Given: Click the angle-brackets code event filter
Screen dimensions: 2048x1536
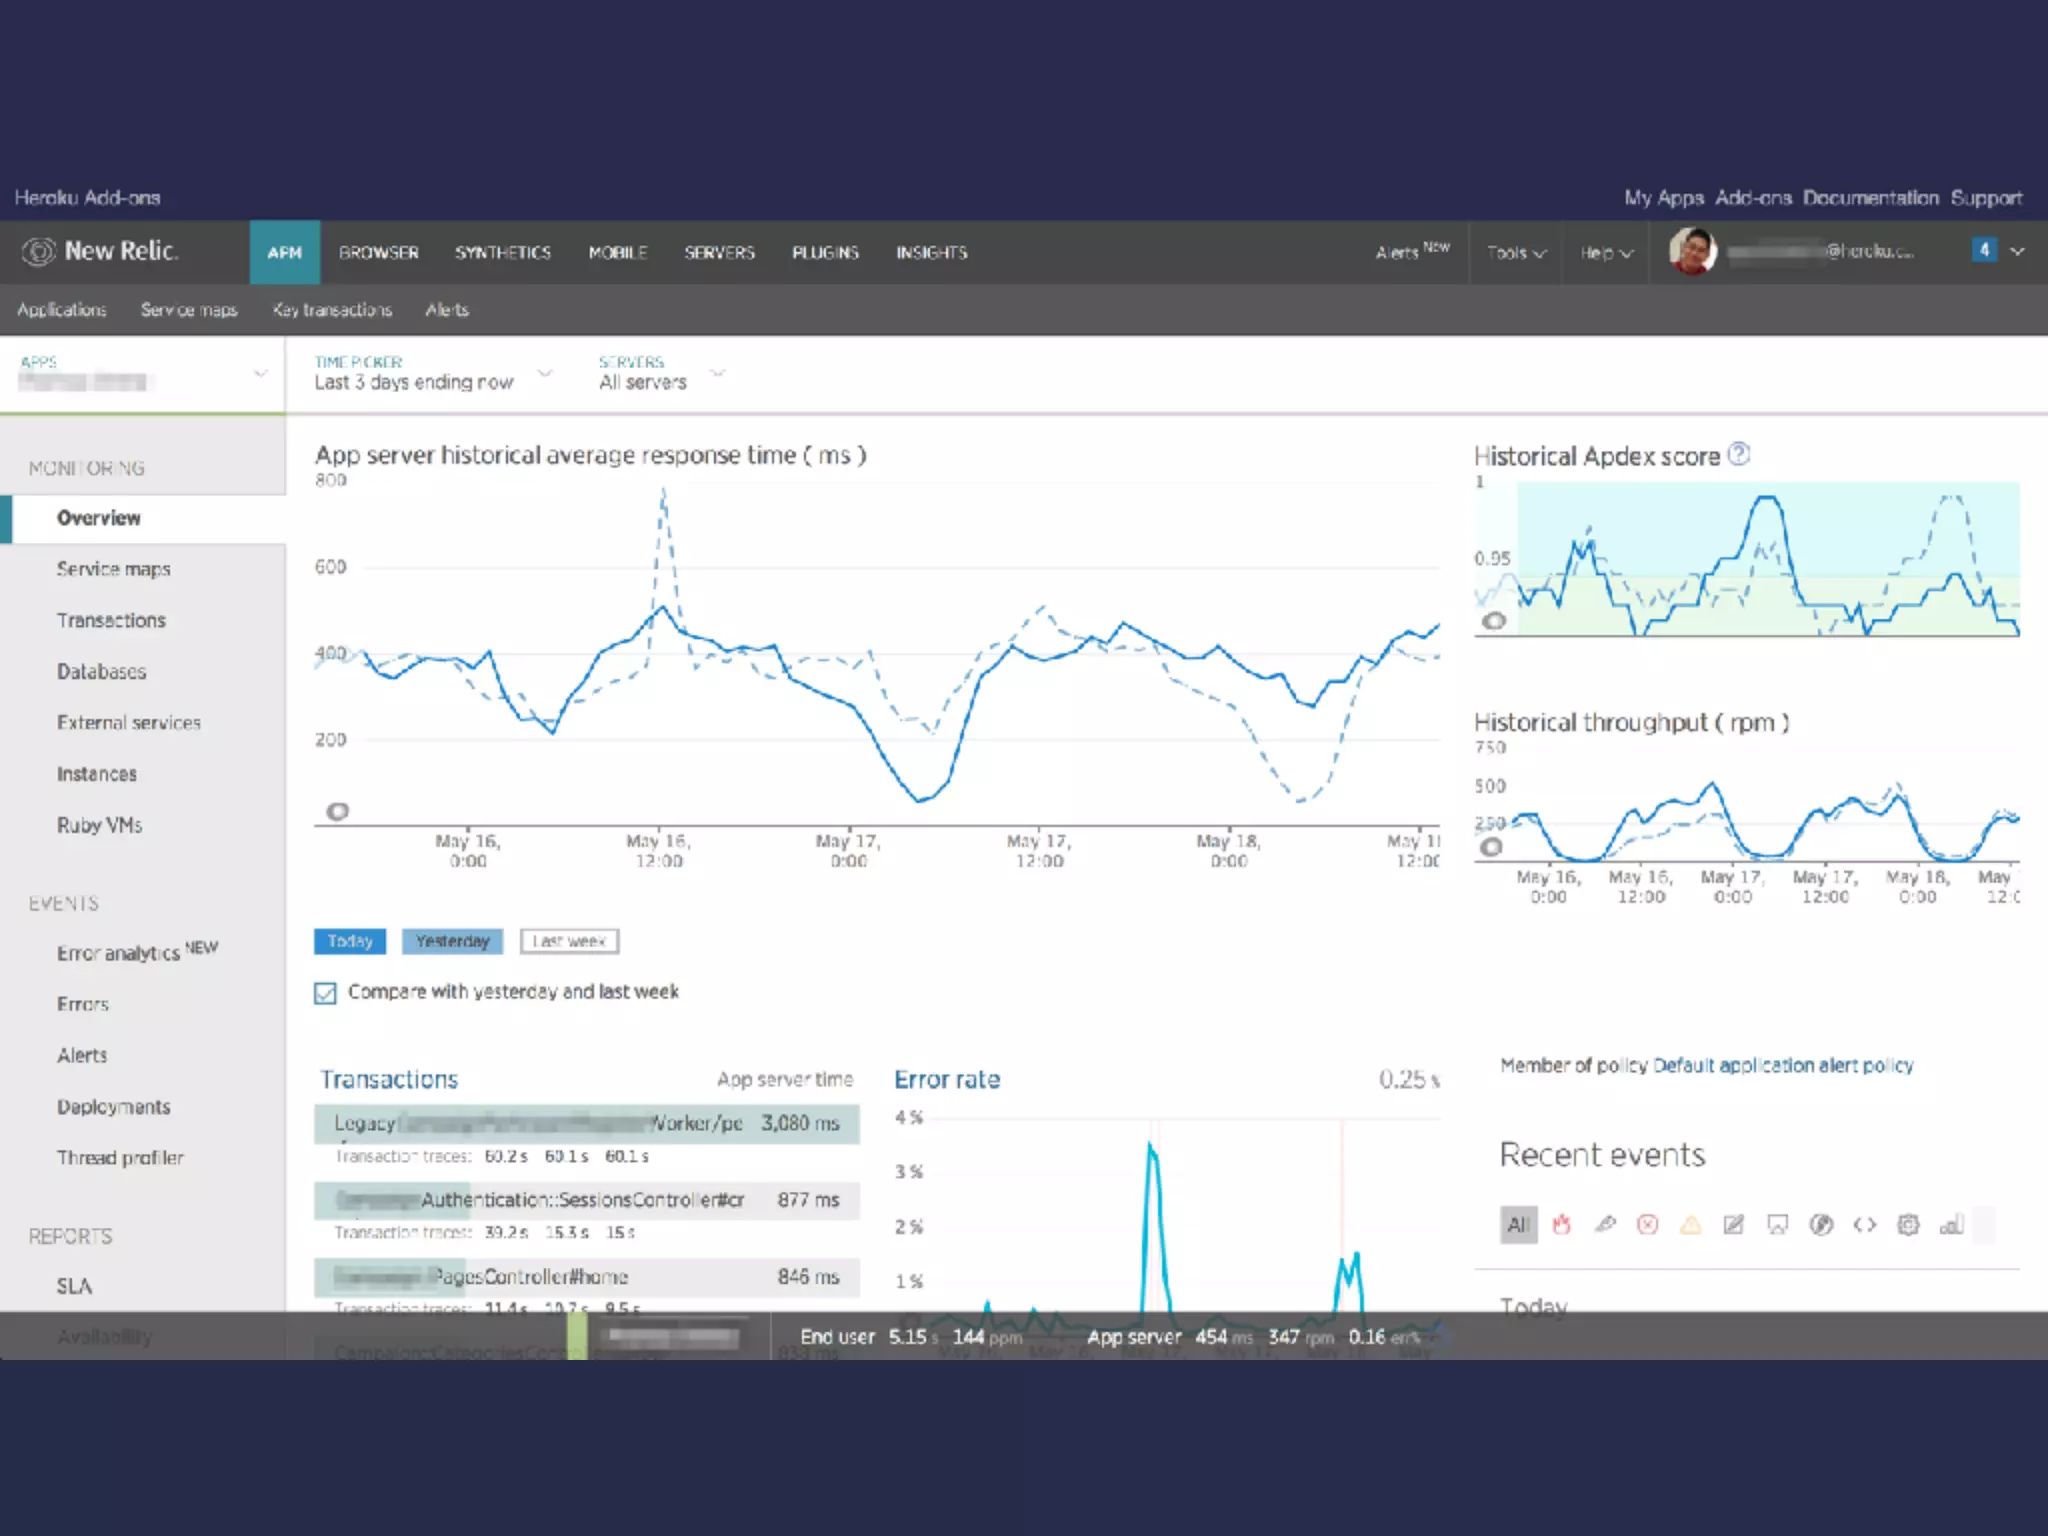Looking at the screenshot, I should 1864,1224.
